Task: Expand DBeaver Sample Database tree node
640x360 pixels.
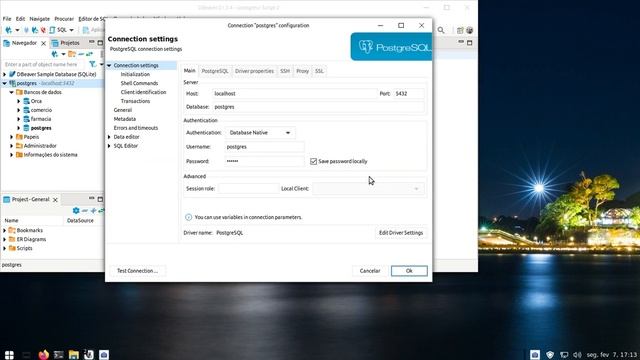Action: [4, 74]
